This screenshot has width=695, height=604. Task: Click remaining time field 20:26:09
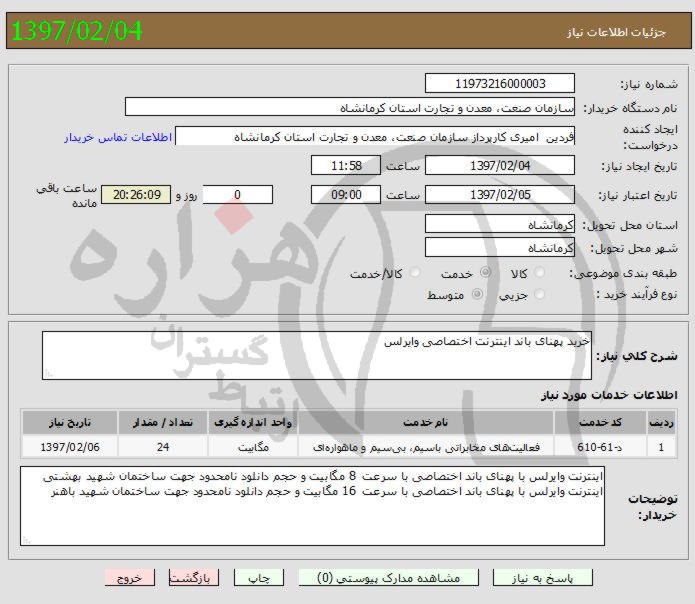click(136, 195)
